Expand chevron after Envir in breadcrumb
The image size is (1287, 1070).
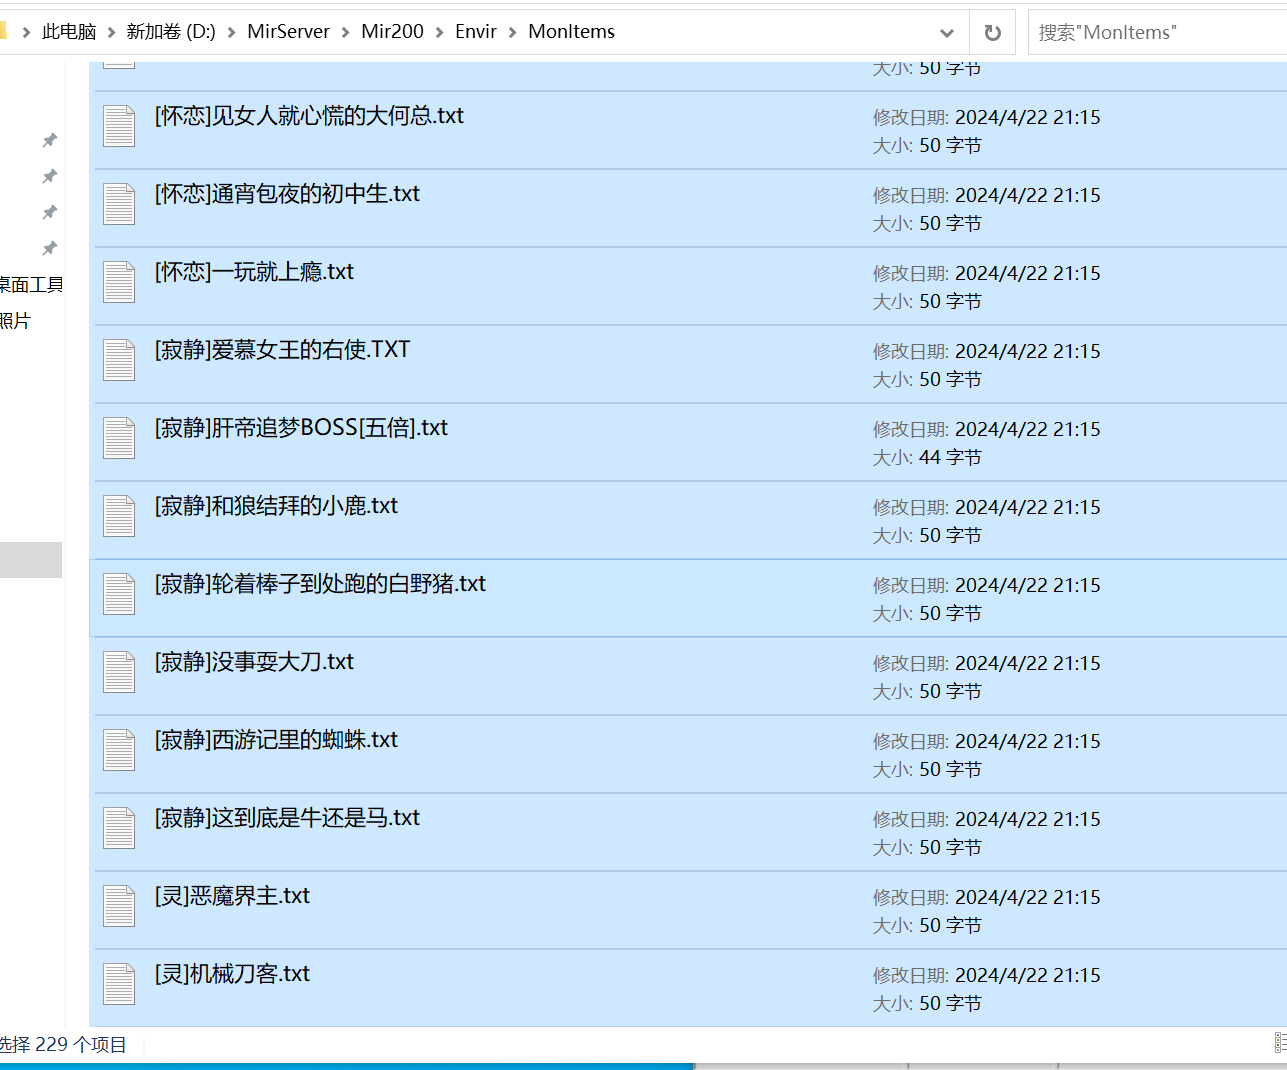(513, 32)
